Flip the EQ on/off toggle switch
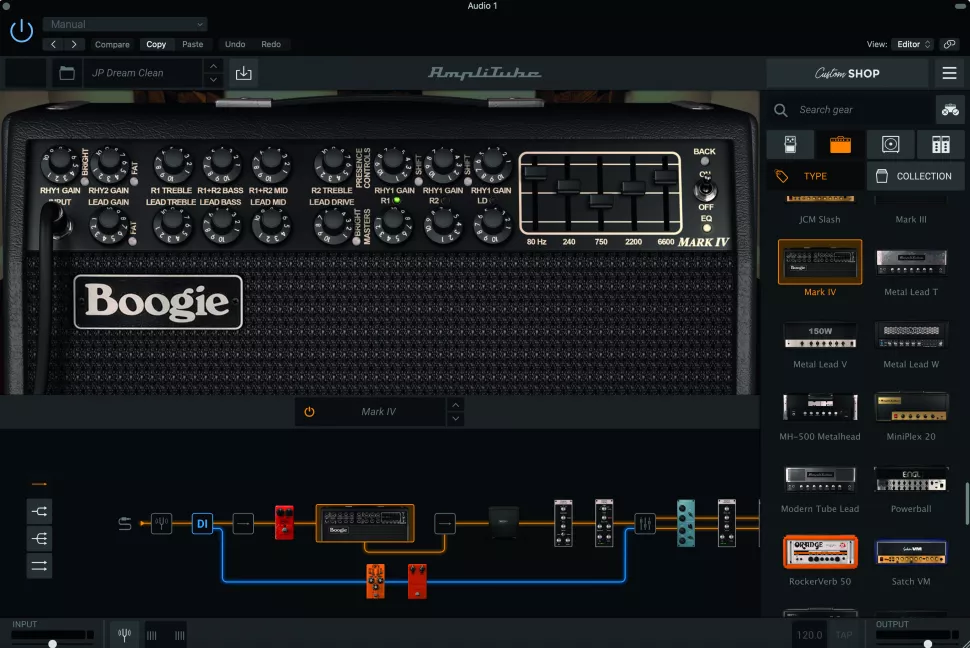Viewport: 970px width, 648px height. pos(706,188)
